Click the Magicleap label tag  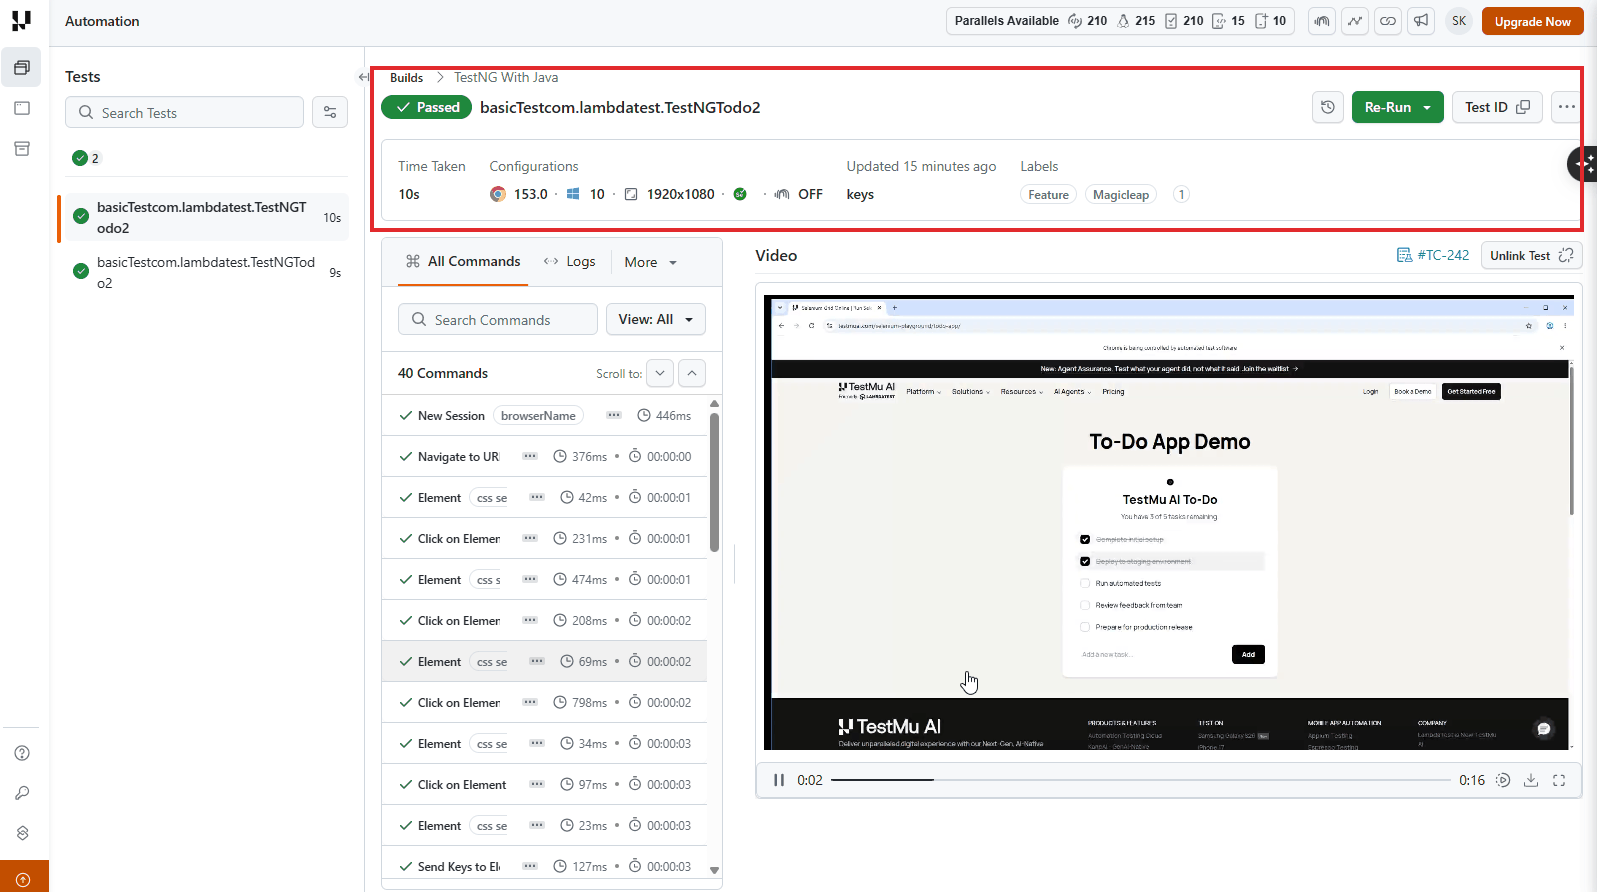click(1121, 195)
